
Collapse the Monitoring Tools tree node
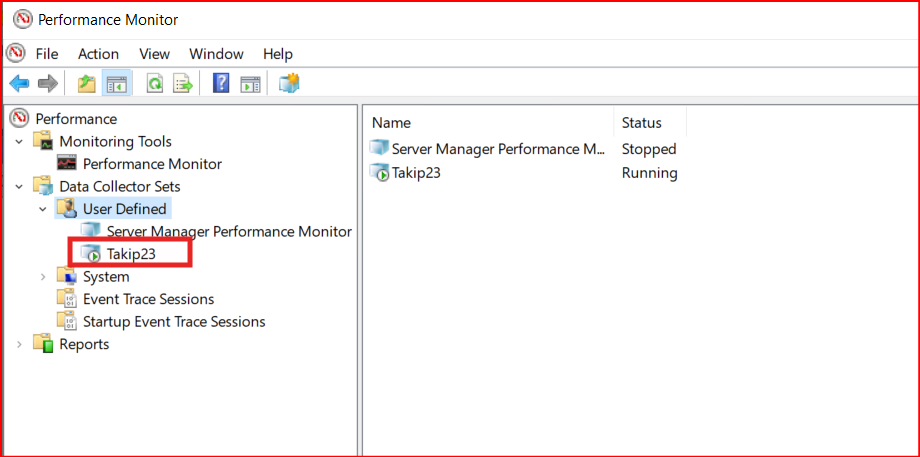(x=19, y=142)
